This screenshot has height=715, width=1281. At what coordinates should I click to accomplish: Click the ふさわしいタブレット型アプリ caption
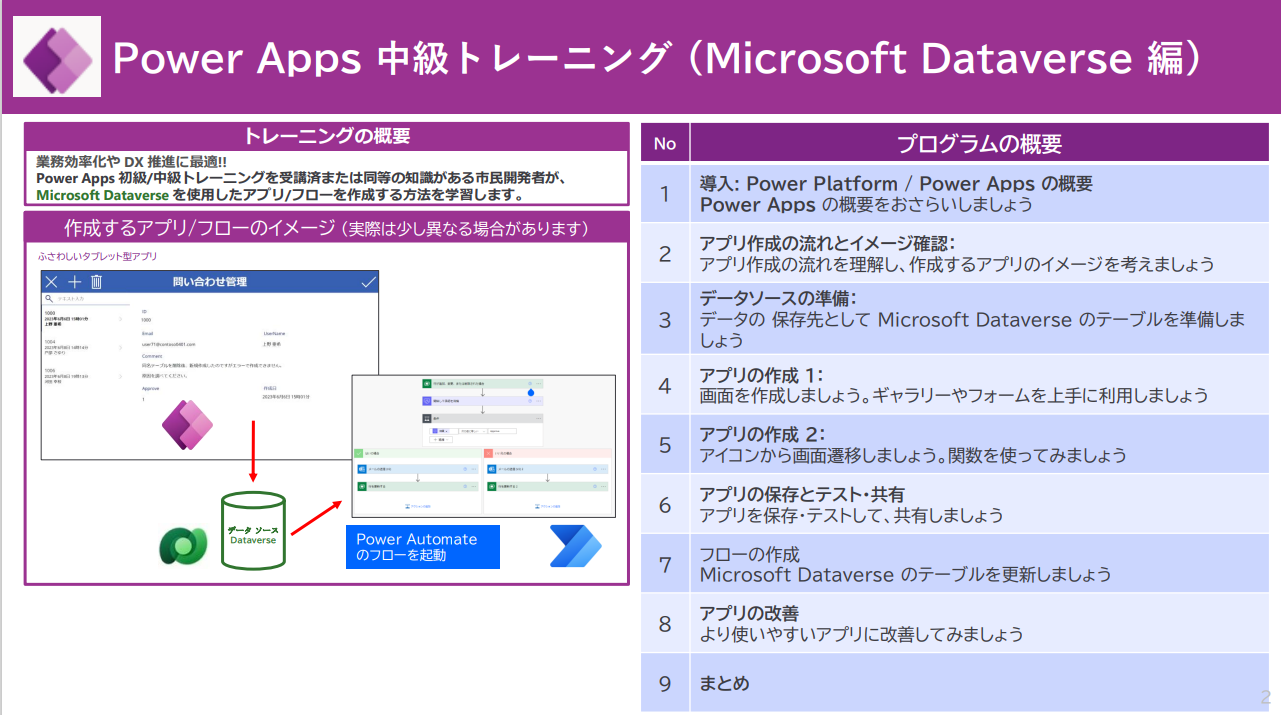pos(98,257)
